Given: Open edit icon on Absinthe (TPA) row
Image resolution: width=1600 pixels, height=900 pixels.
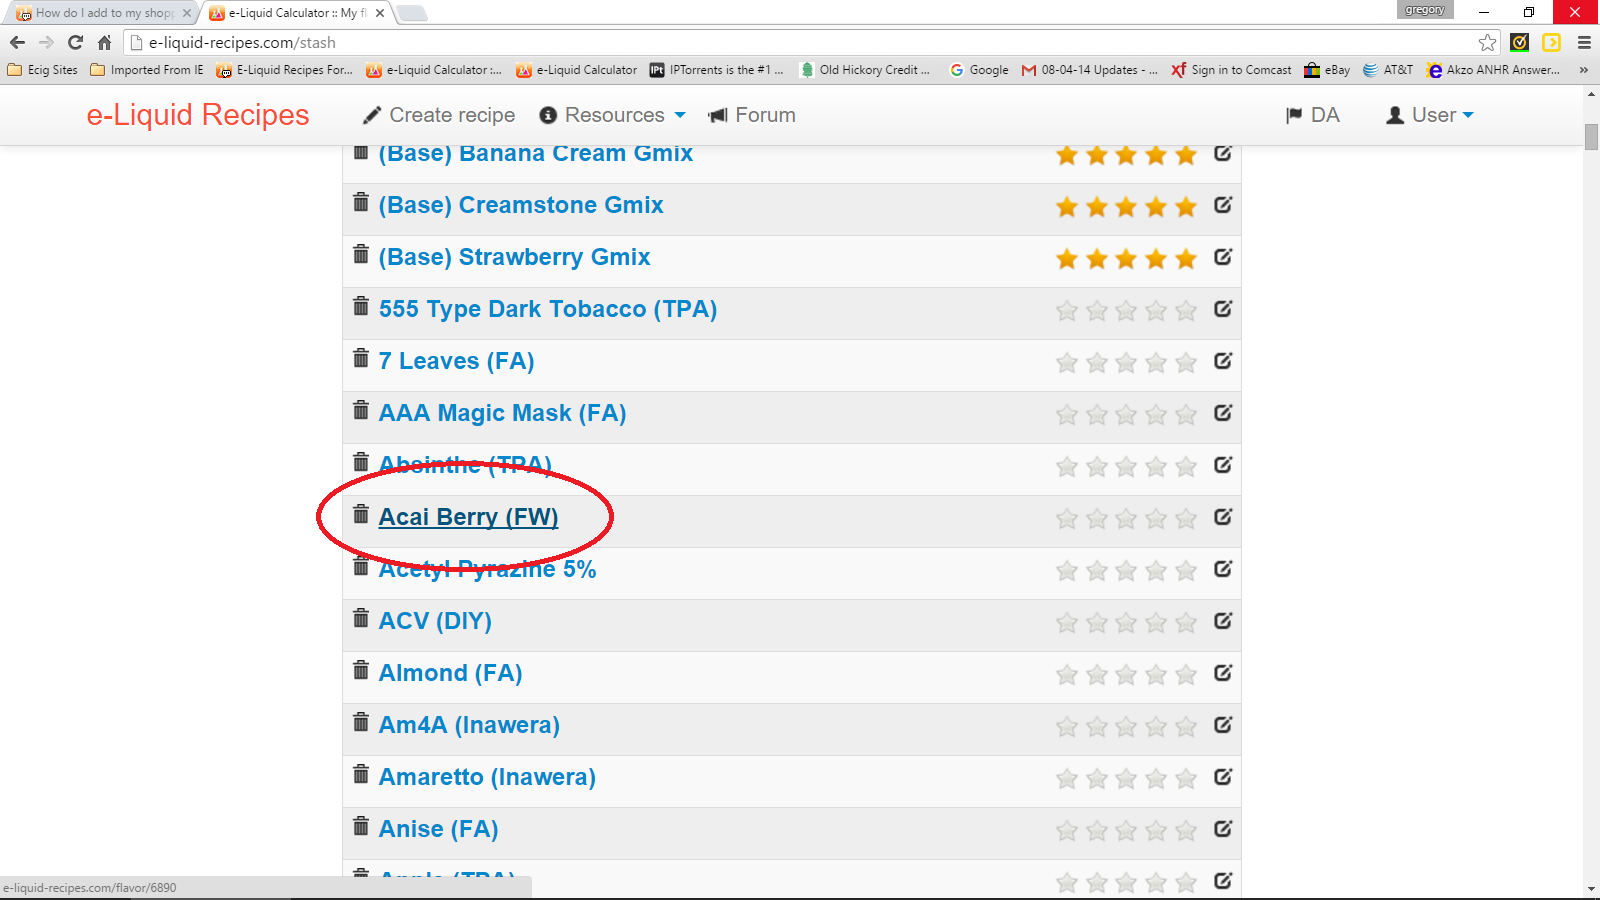Looking at the screenshot, I should [1223, 465].
